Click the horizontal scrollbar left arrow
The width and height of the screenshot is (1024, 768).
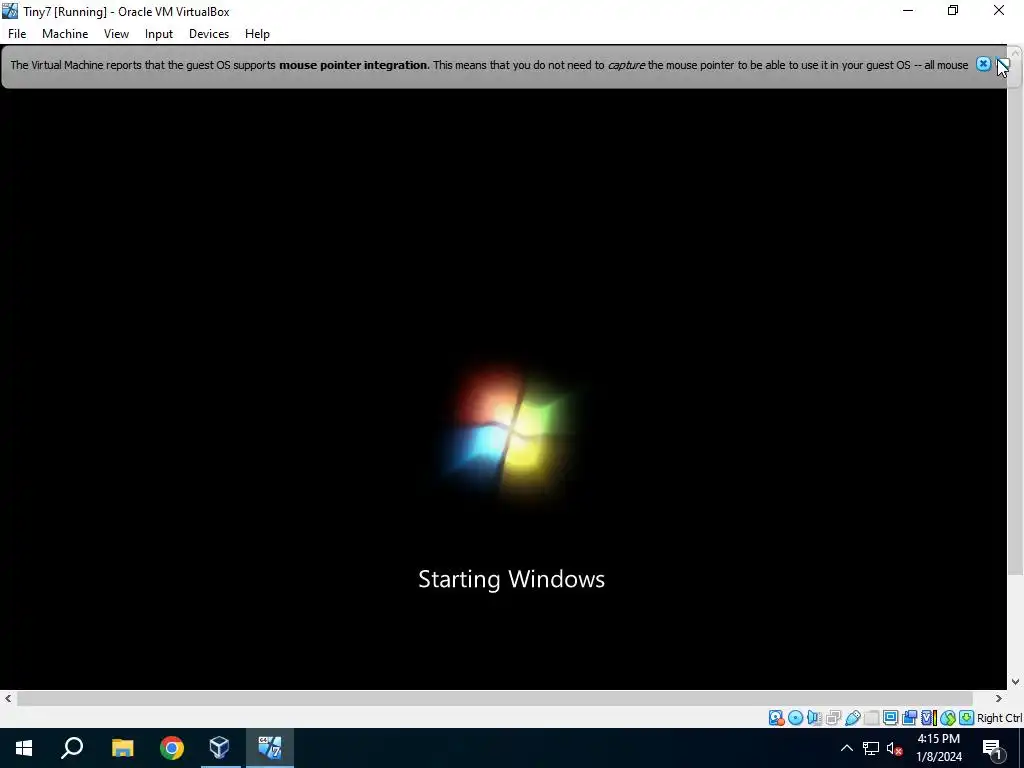(x=8, y=699)
